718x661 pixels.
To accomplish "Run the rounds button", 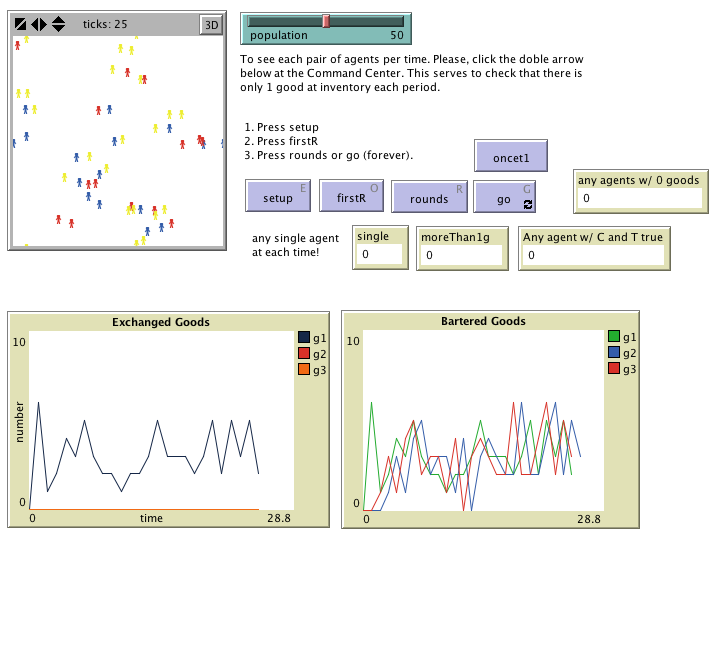I will (x=429, y=198).
